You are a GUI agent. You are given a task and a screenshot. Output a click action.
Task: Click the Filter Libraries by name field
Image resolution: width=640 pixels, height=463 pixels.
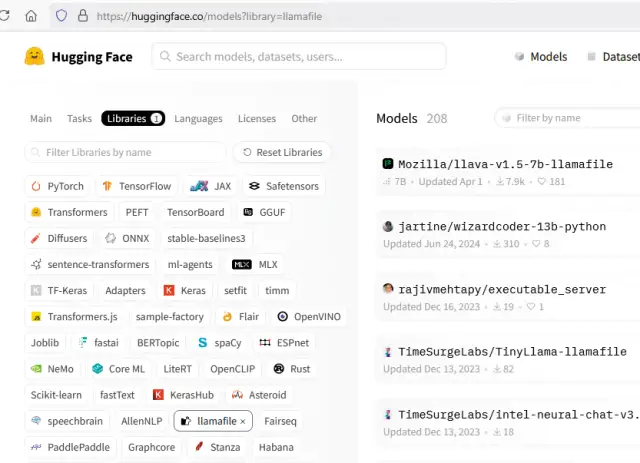point(125,152)
